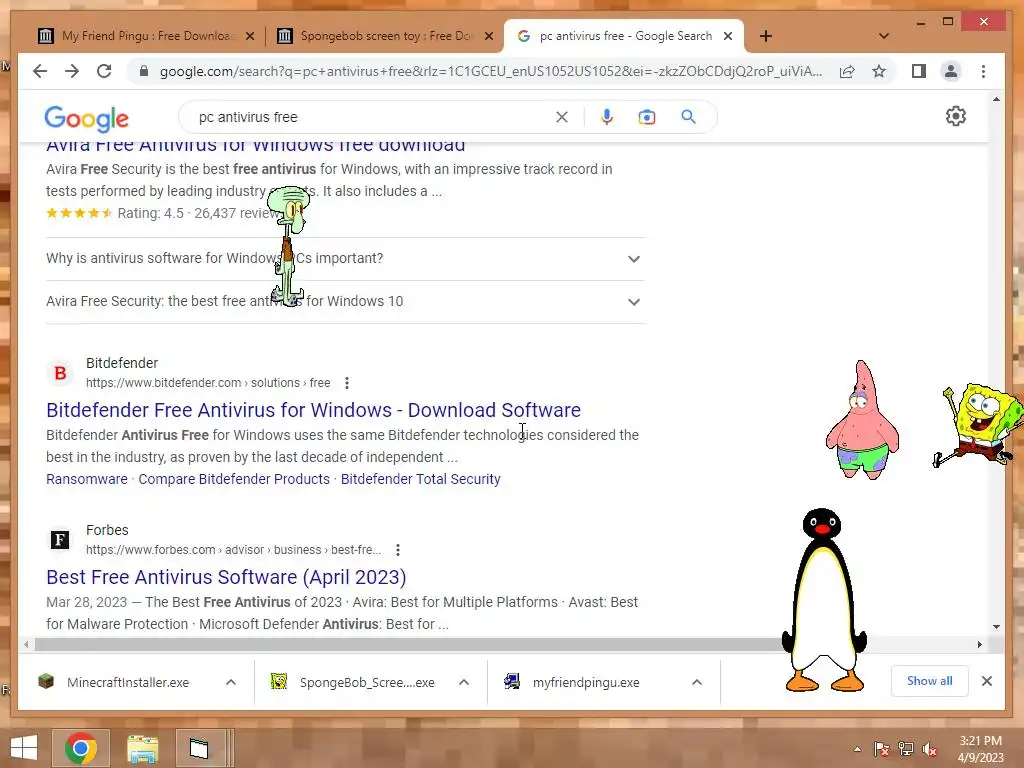Image resolution: width=1024 pixels, height=768 pixels.
Task: Click the horizontal scrollbar thumb
Action: pyautogui.click(x=408, y=645)
